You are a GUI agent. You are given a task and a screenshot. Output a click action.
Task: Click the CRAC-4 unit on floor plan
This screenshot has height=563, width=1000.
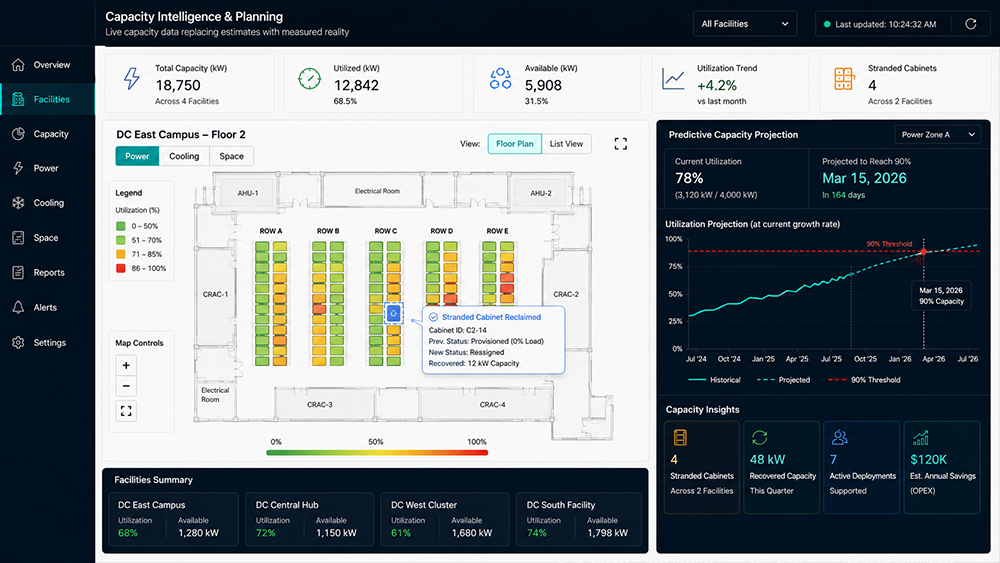point(492,404)
